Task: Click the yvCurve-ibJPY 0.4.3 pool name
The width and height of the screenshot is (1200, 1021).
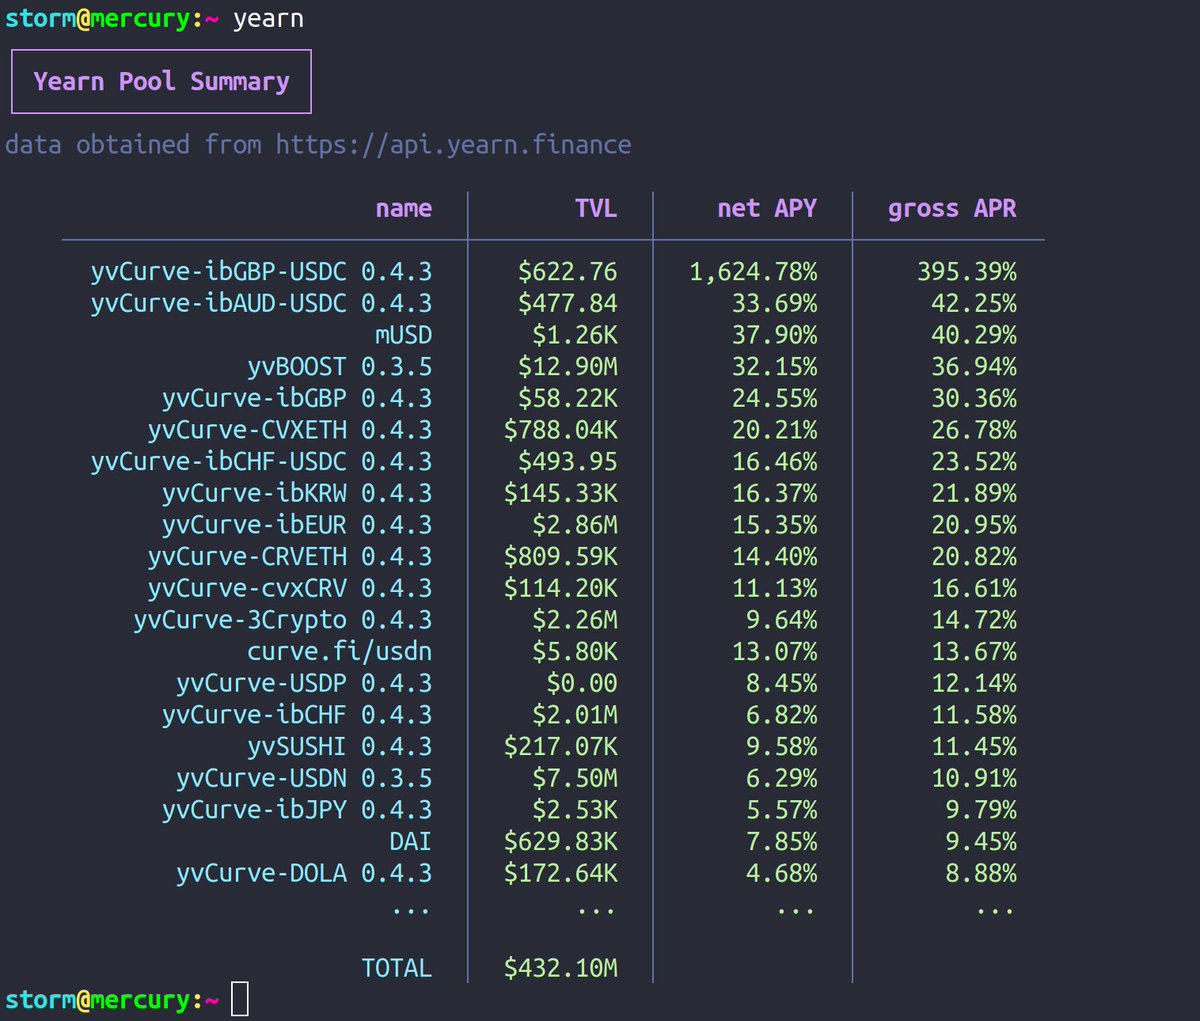Action: tap(297, 810)
